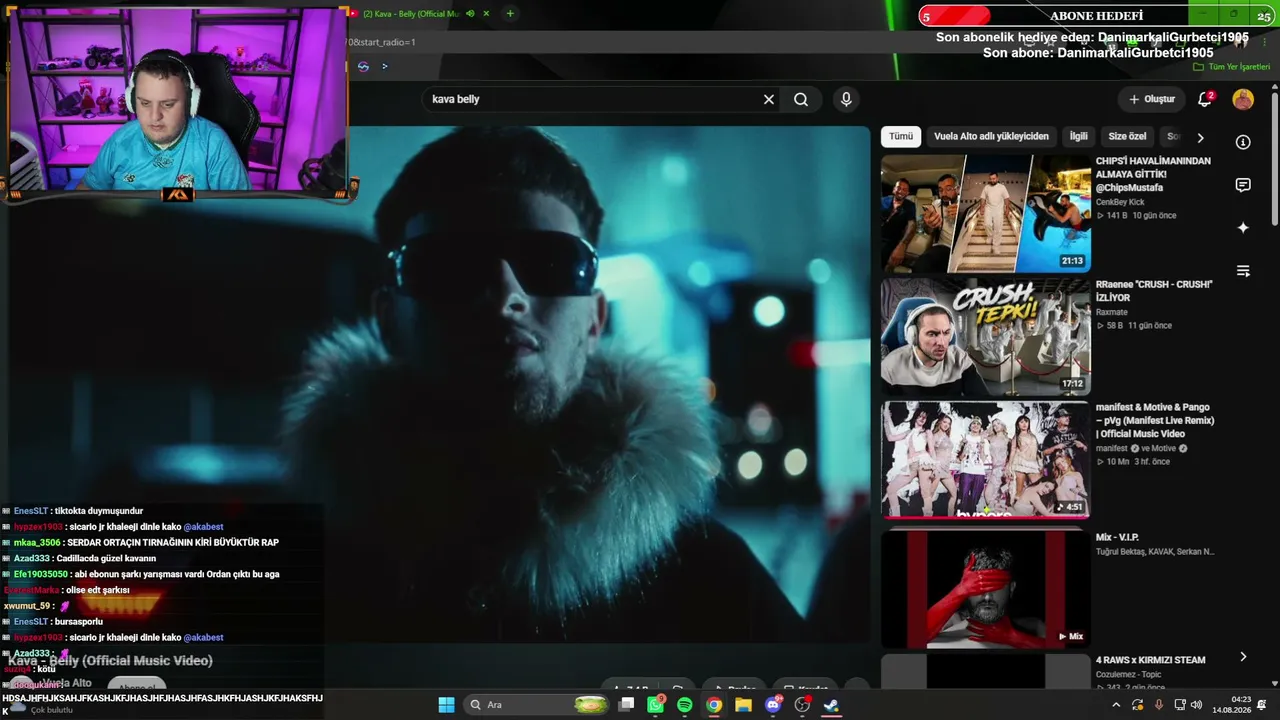Switch to Google Chrome on the taskbar
Screen dimensions: 1280x720
click(714, 705)
